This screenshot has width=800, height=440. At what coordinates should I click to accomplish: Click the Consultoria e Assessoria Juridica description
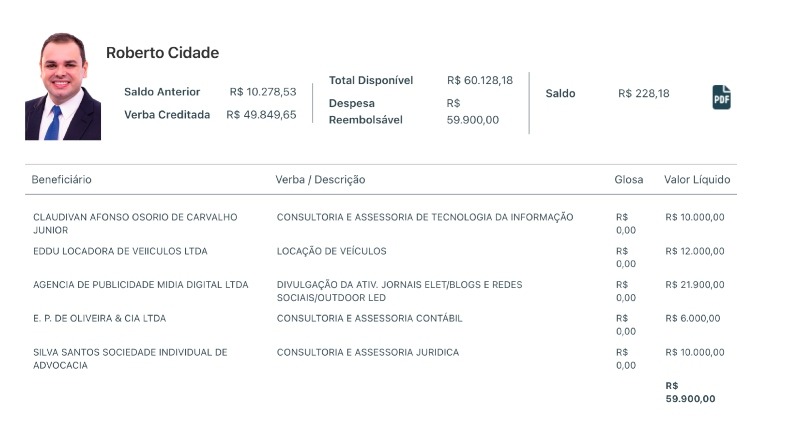pyautogui.click(x=367, y=353)
